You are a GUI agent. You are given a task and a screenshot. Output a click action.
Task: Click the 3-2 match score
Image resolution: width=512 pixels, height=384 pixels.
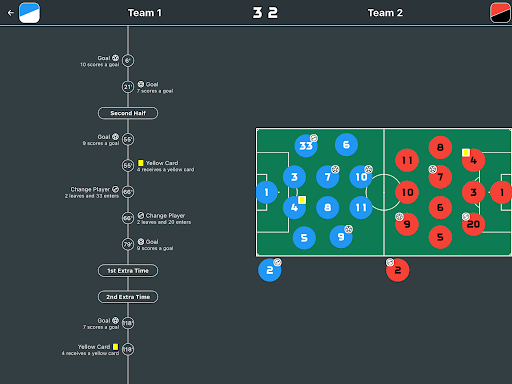tap(265, 13)
